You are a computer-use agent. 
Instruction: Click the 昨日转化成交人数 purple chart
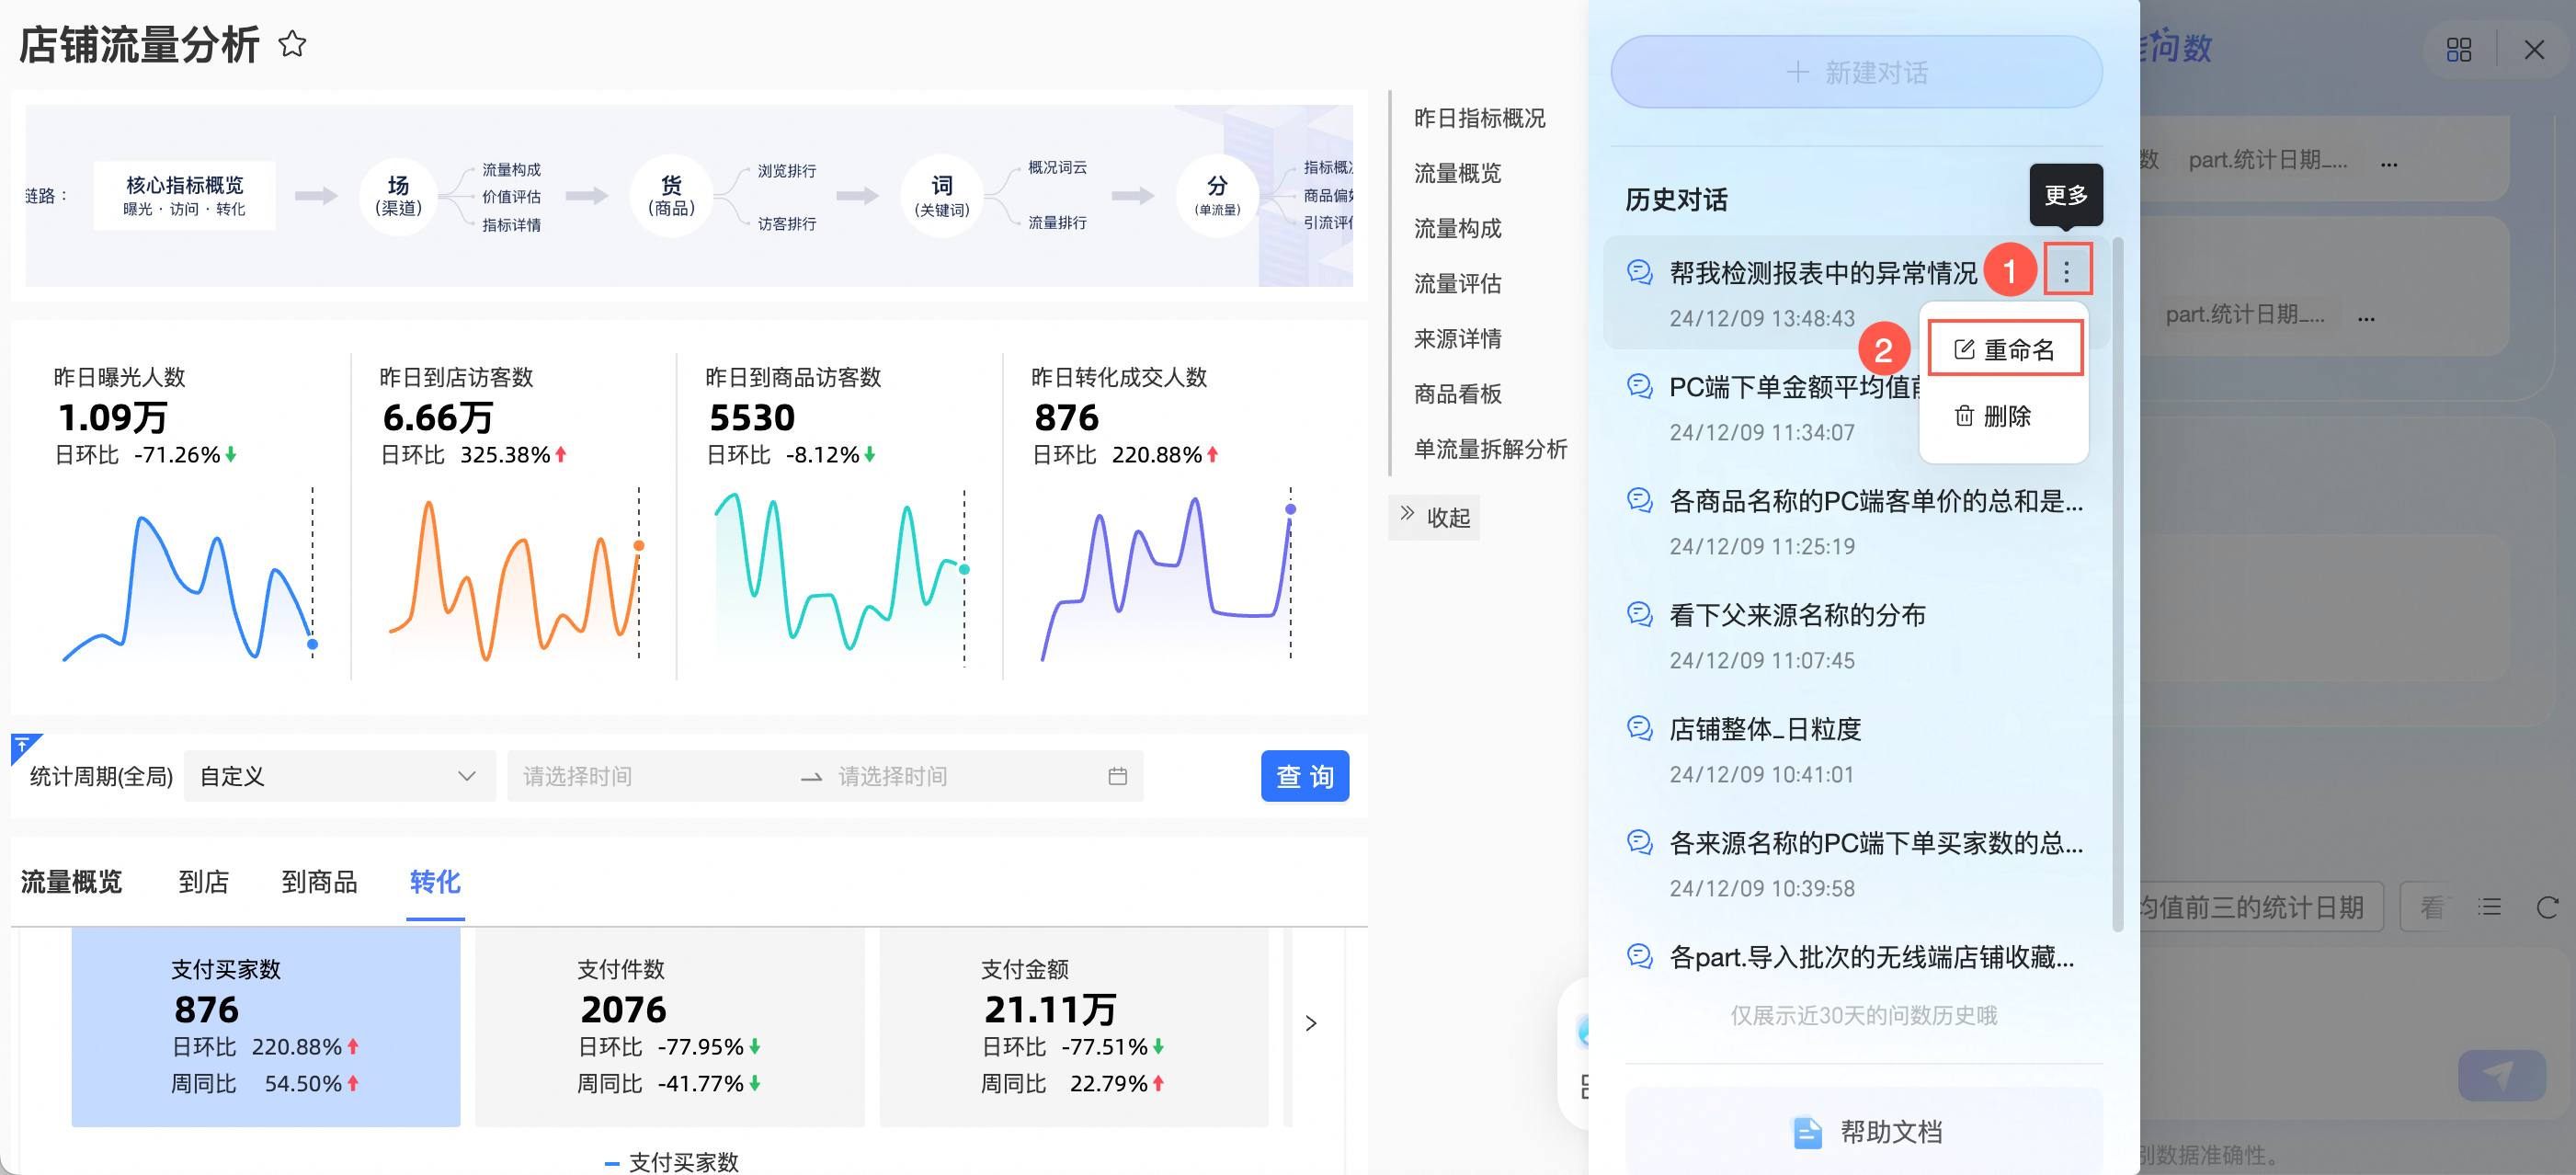click(1167, 575)
